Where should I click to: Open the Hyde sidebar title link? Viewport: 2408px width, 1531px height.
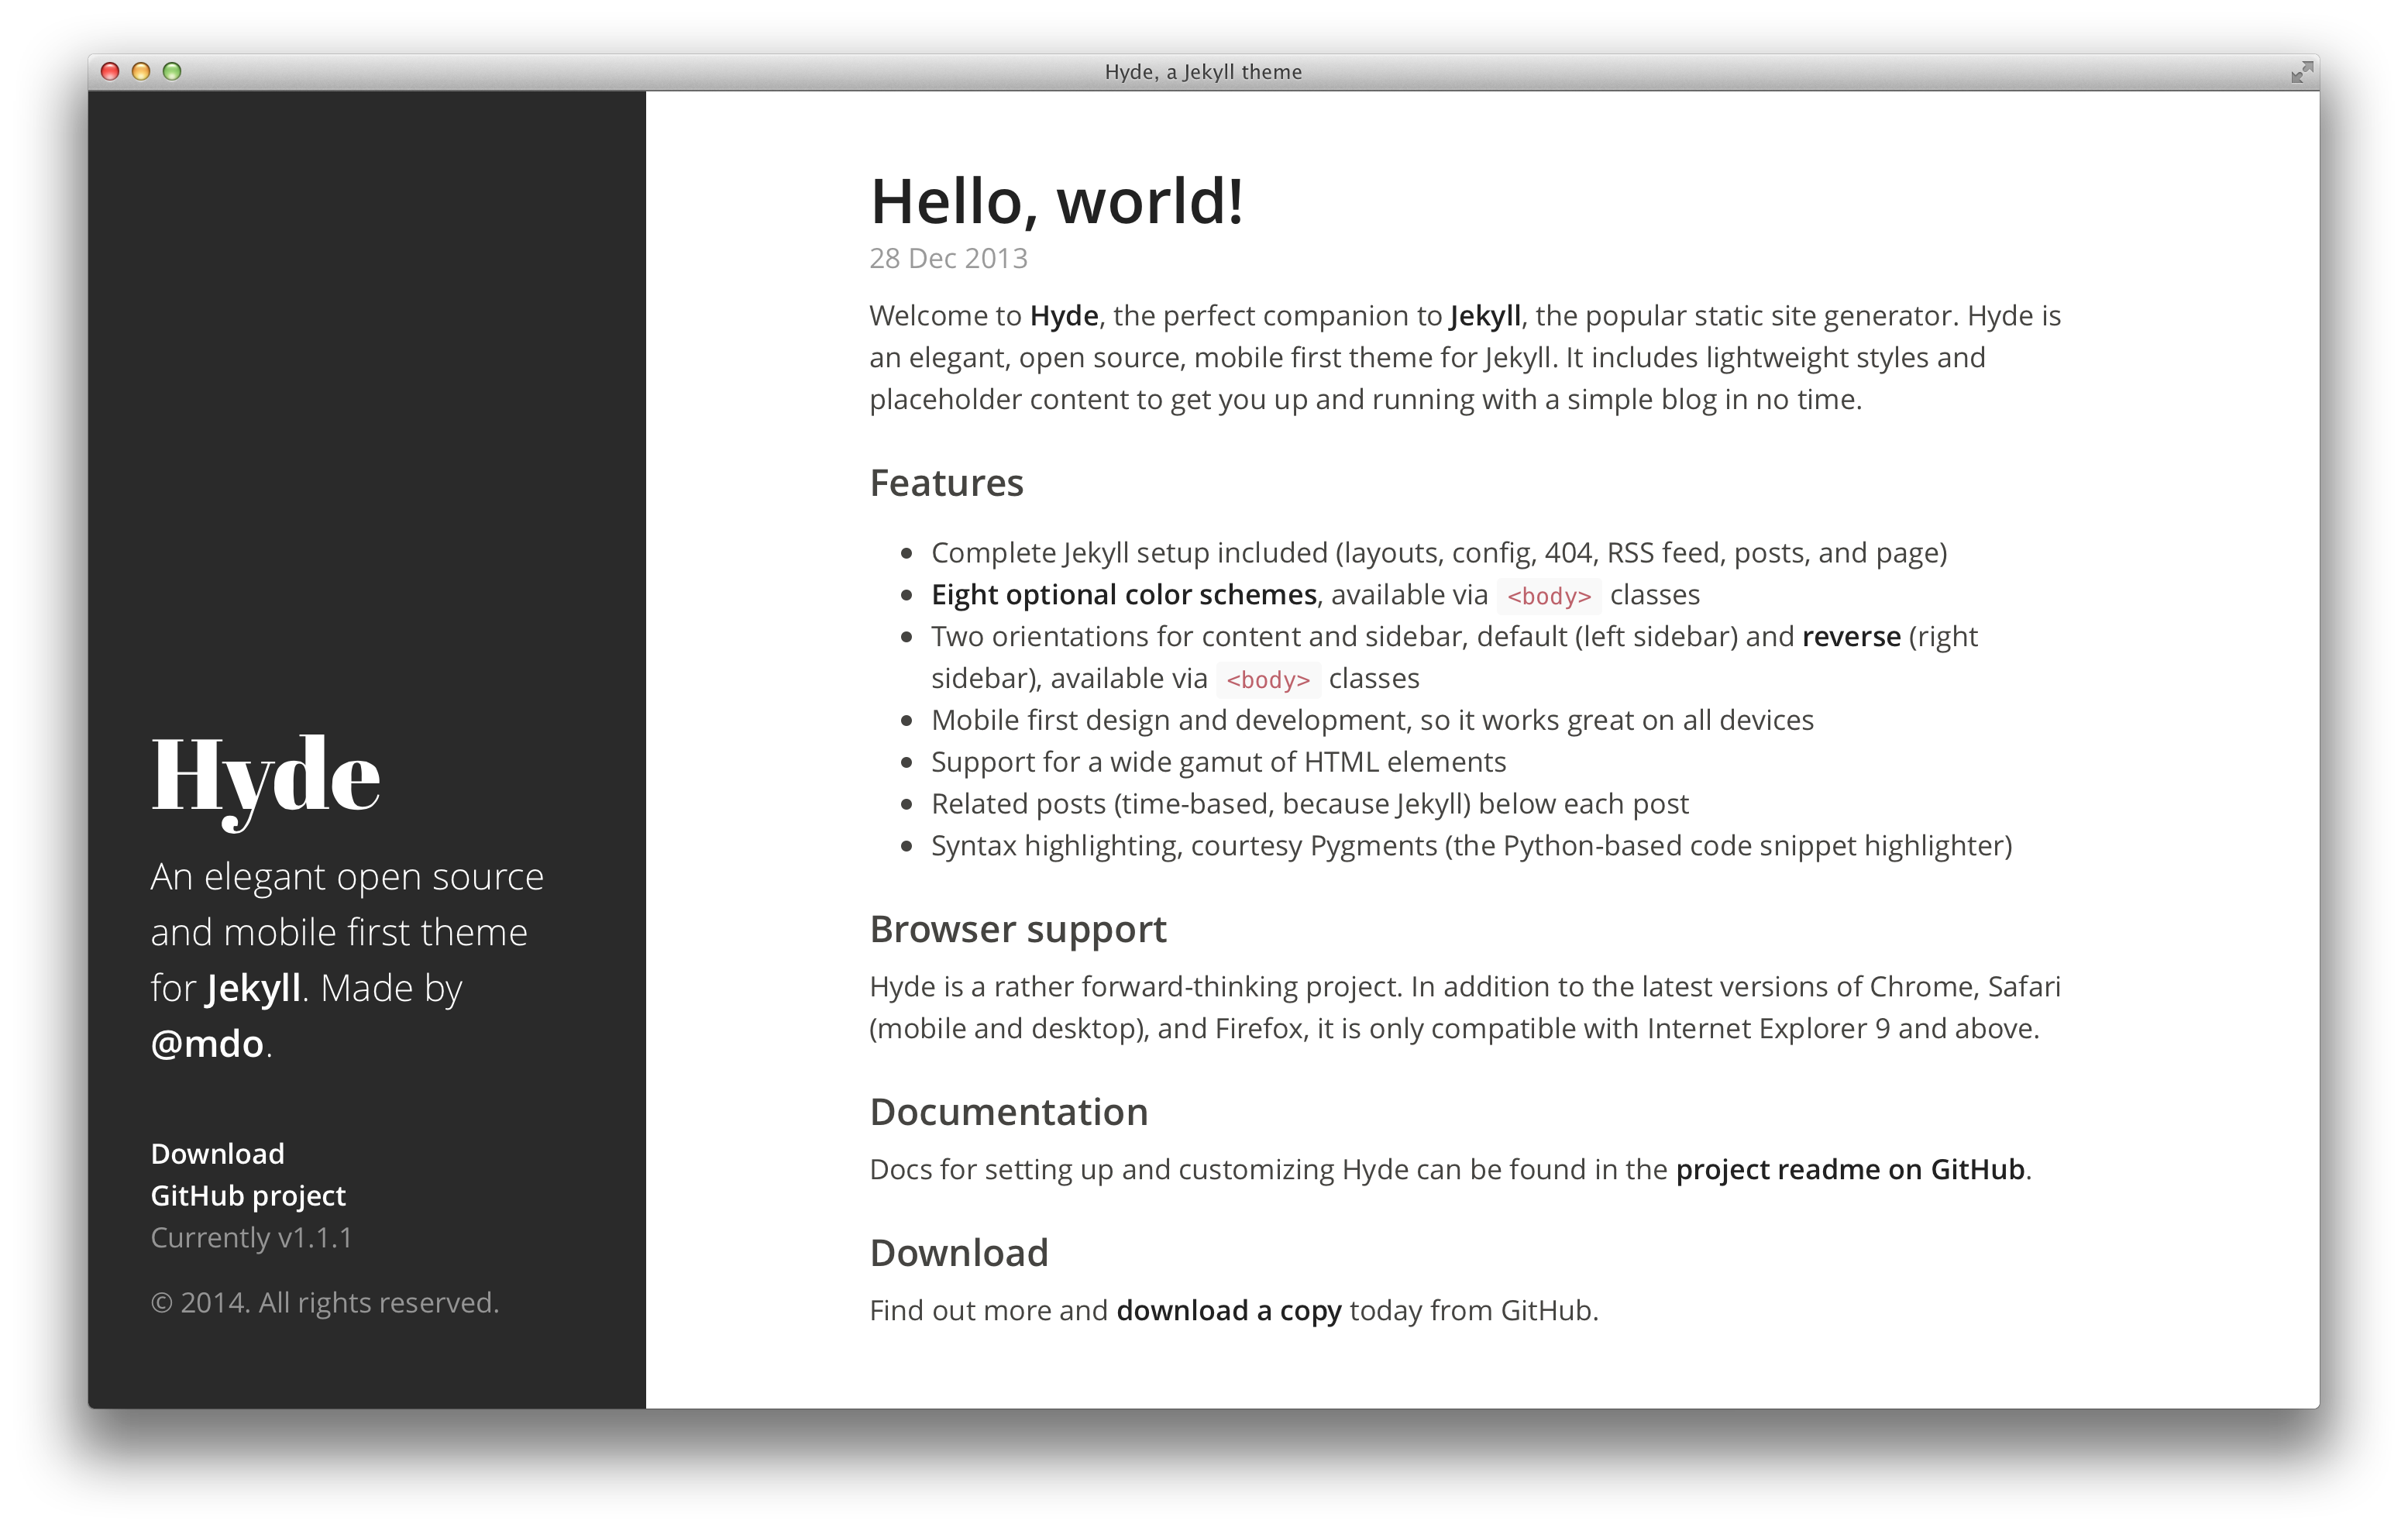click(x=265, y=776)
